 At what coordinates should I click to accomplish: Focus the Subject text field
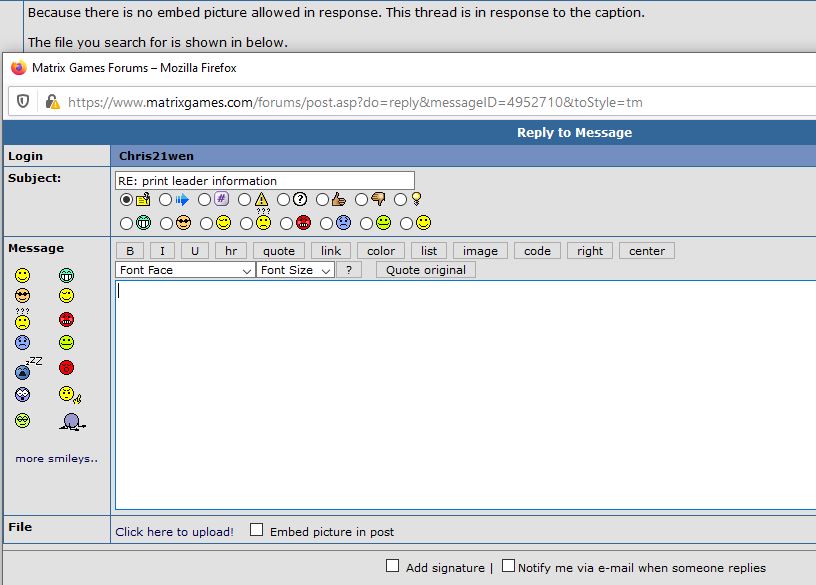point(264,181)
